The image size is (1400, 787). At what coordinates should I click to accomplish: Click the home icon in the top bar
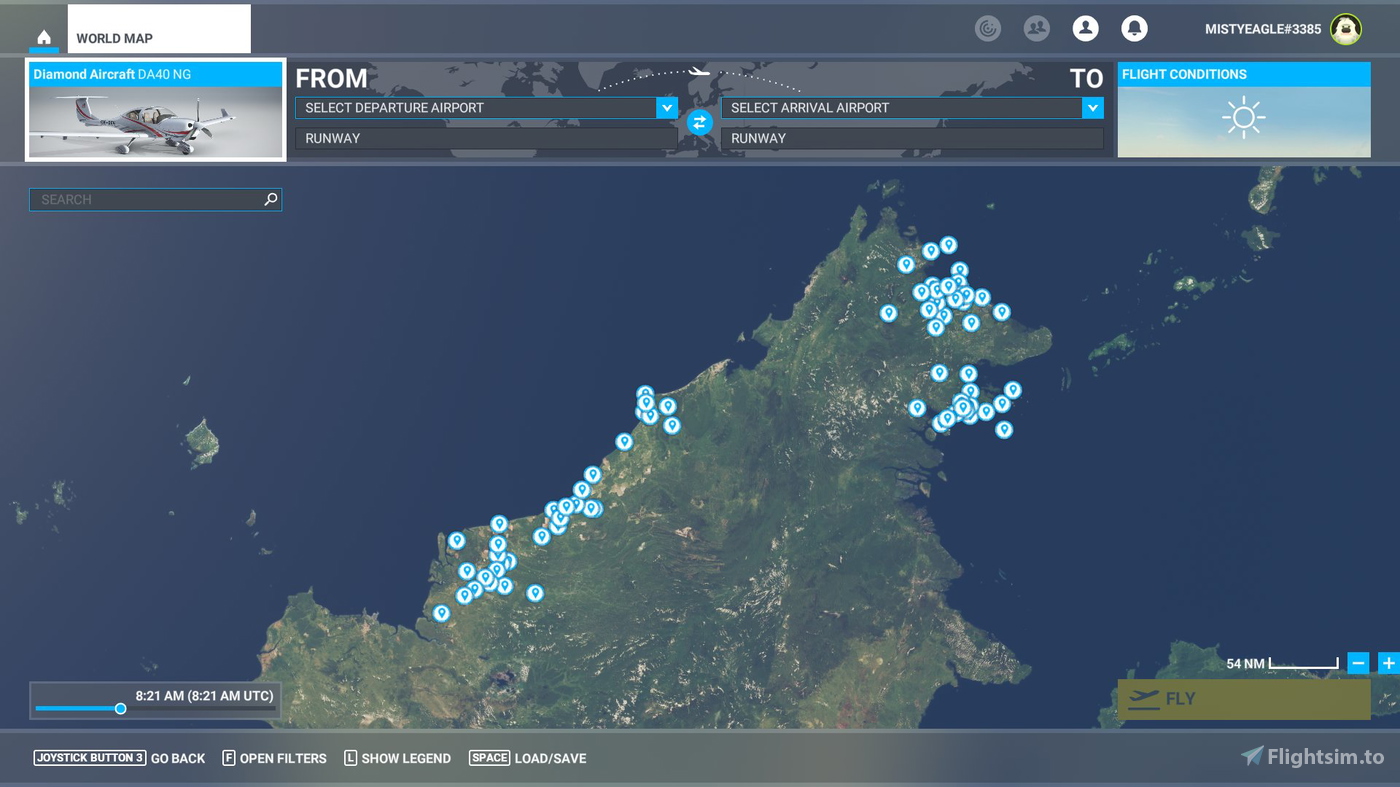43,36
